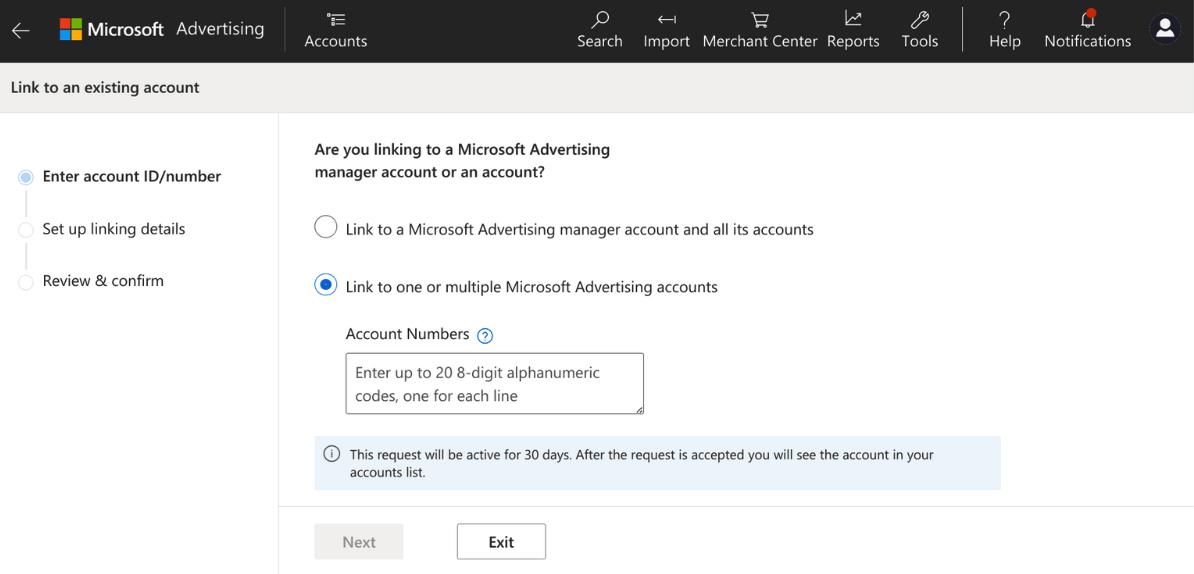Click the Account Numbers text box
The width and height of the screenshot is (1194, 574).
point(494,383)
